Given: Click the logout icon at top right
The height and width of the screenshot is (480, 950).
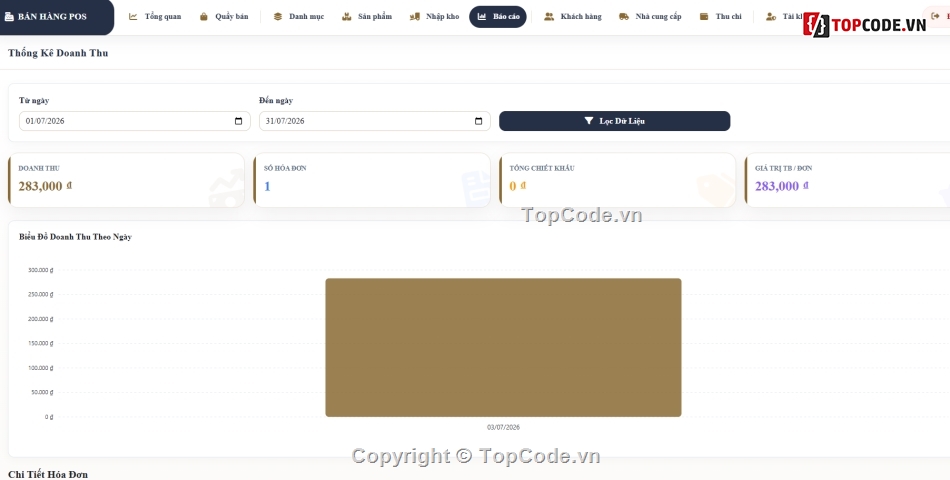Looking at the screenshot, I should point(935,16).
